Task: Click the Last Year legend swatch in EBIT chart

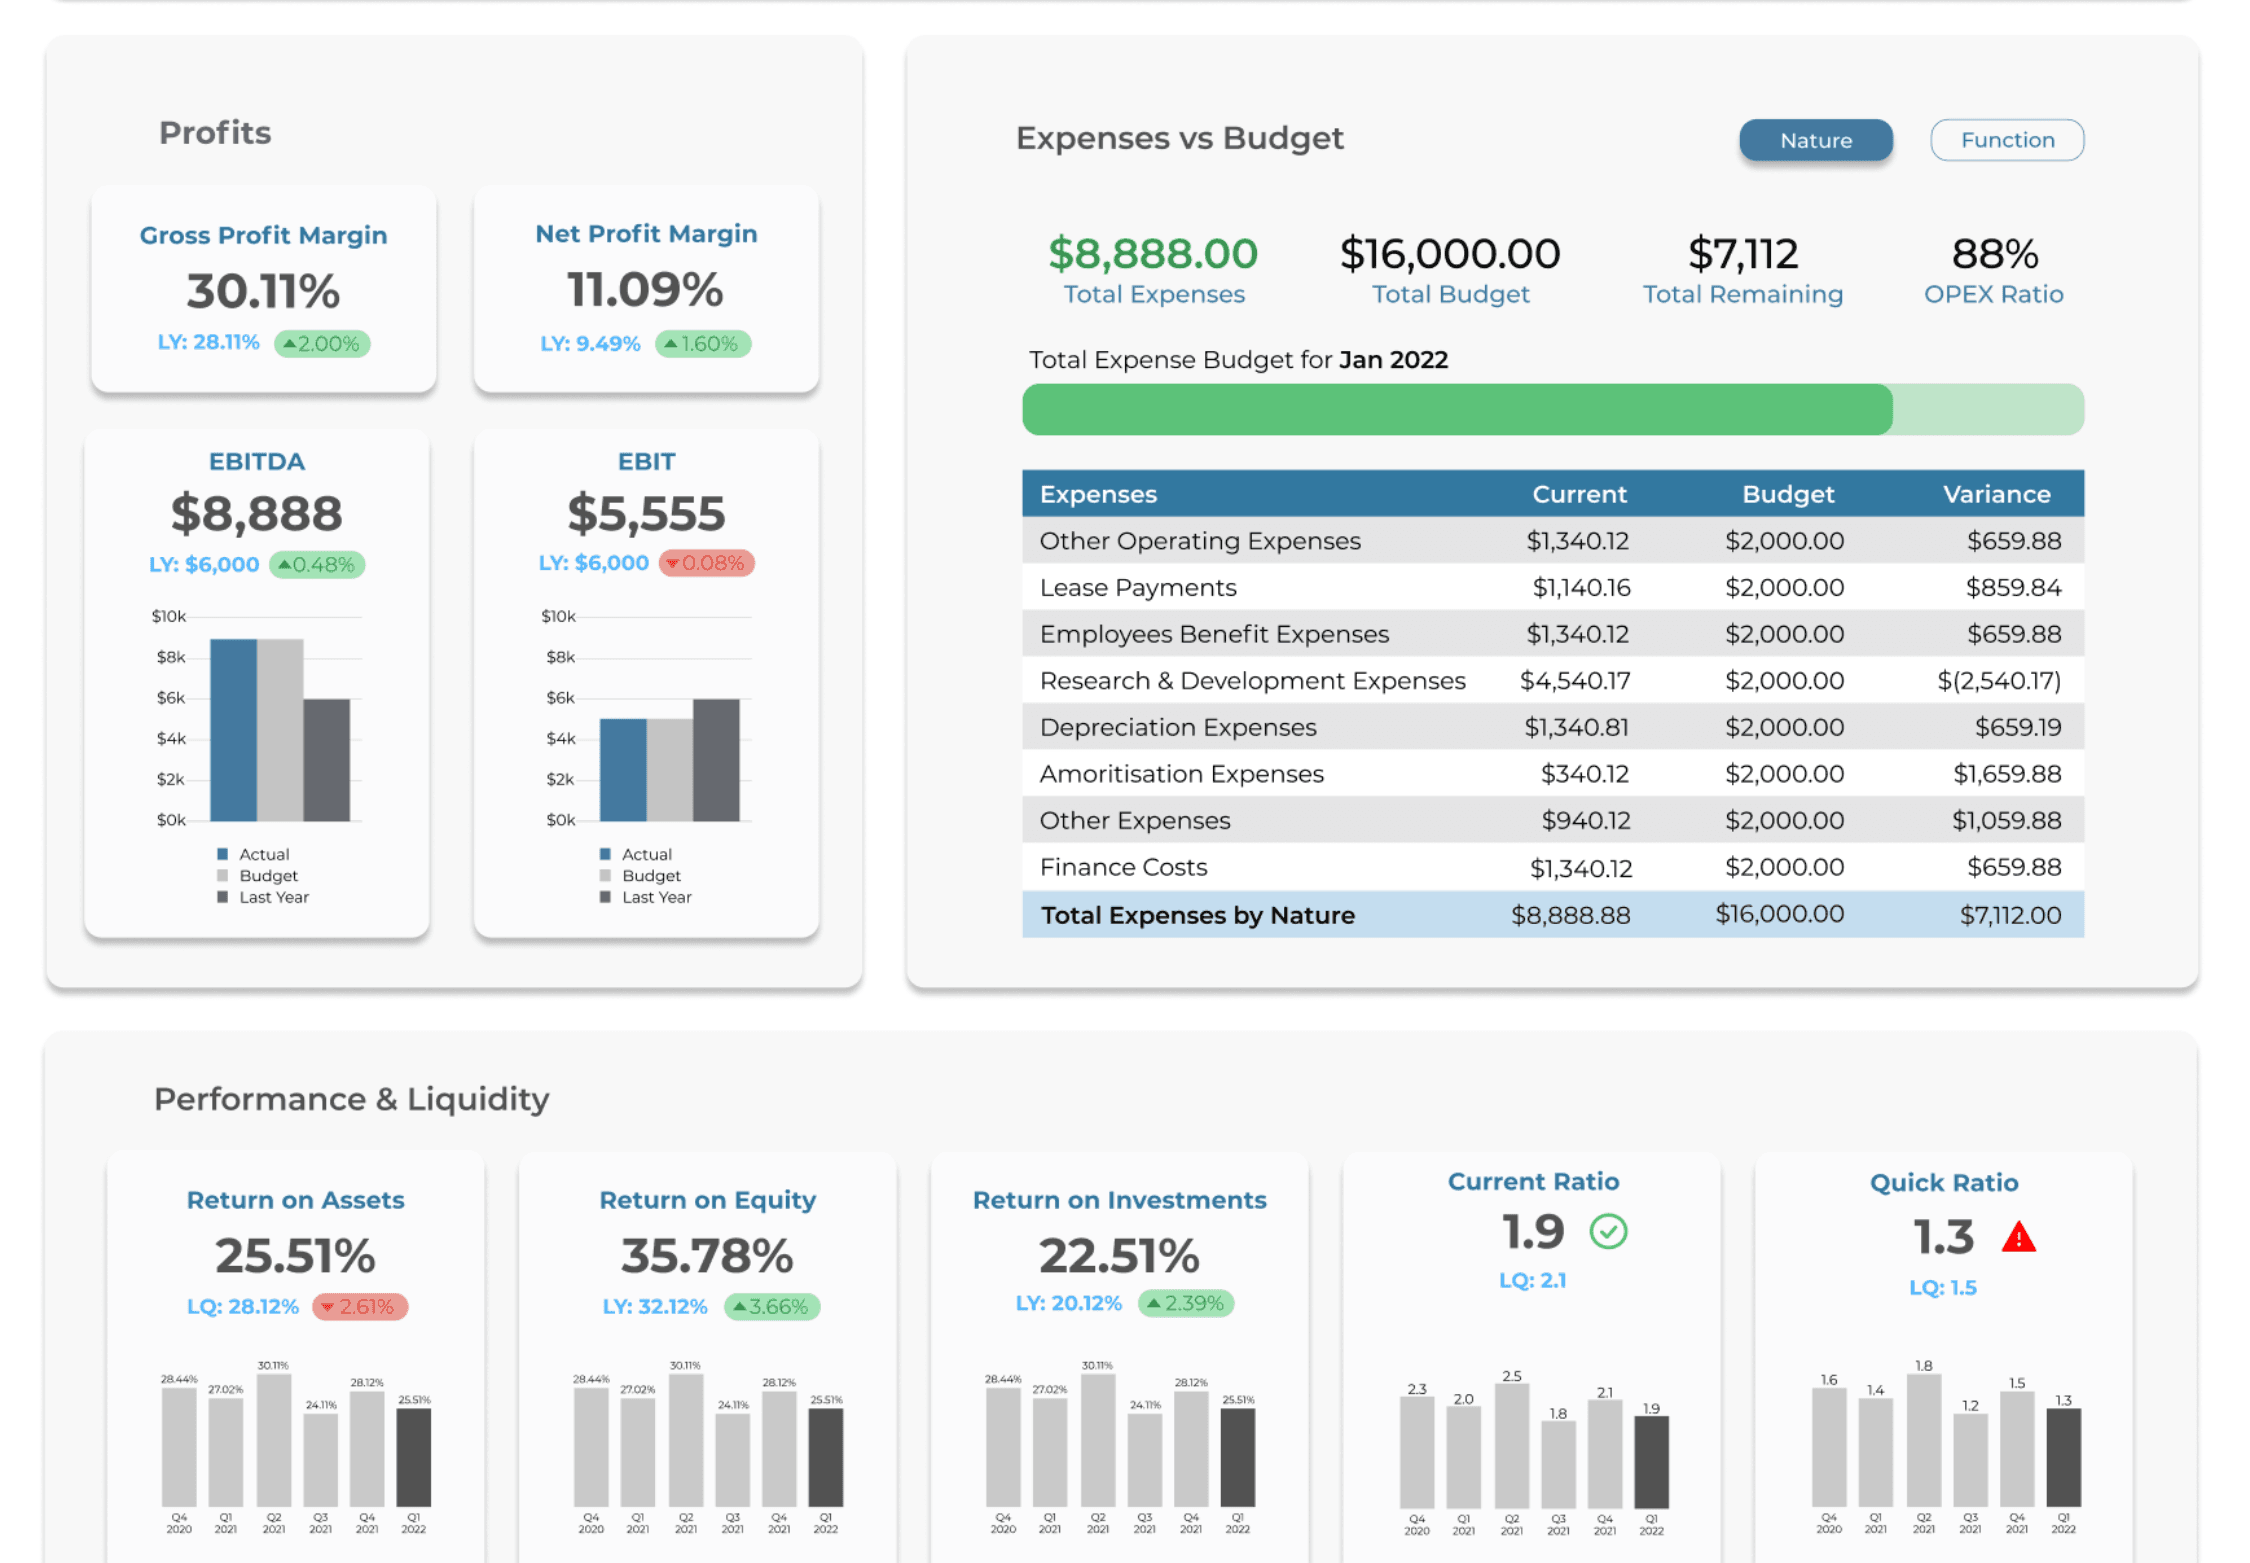Action: point(605,897)
